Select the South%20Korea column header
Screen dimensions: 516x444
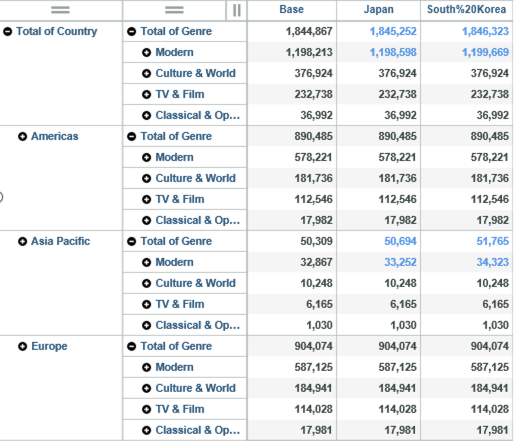click(467, 9)
